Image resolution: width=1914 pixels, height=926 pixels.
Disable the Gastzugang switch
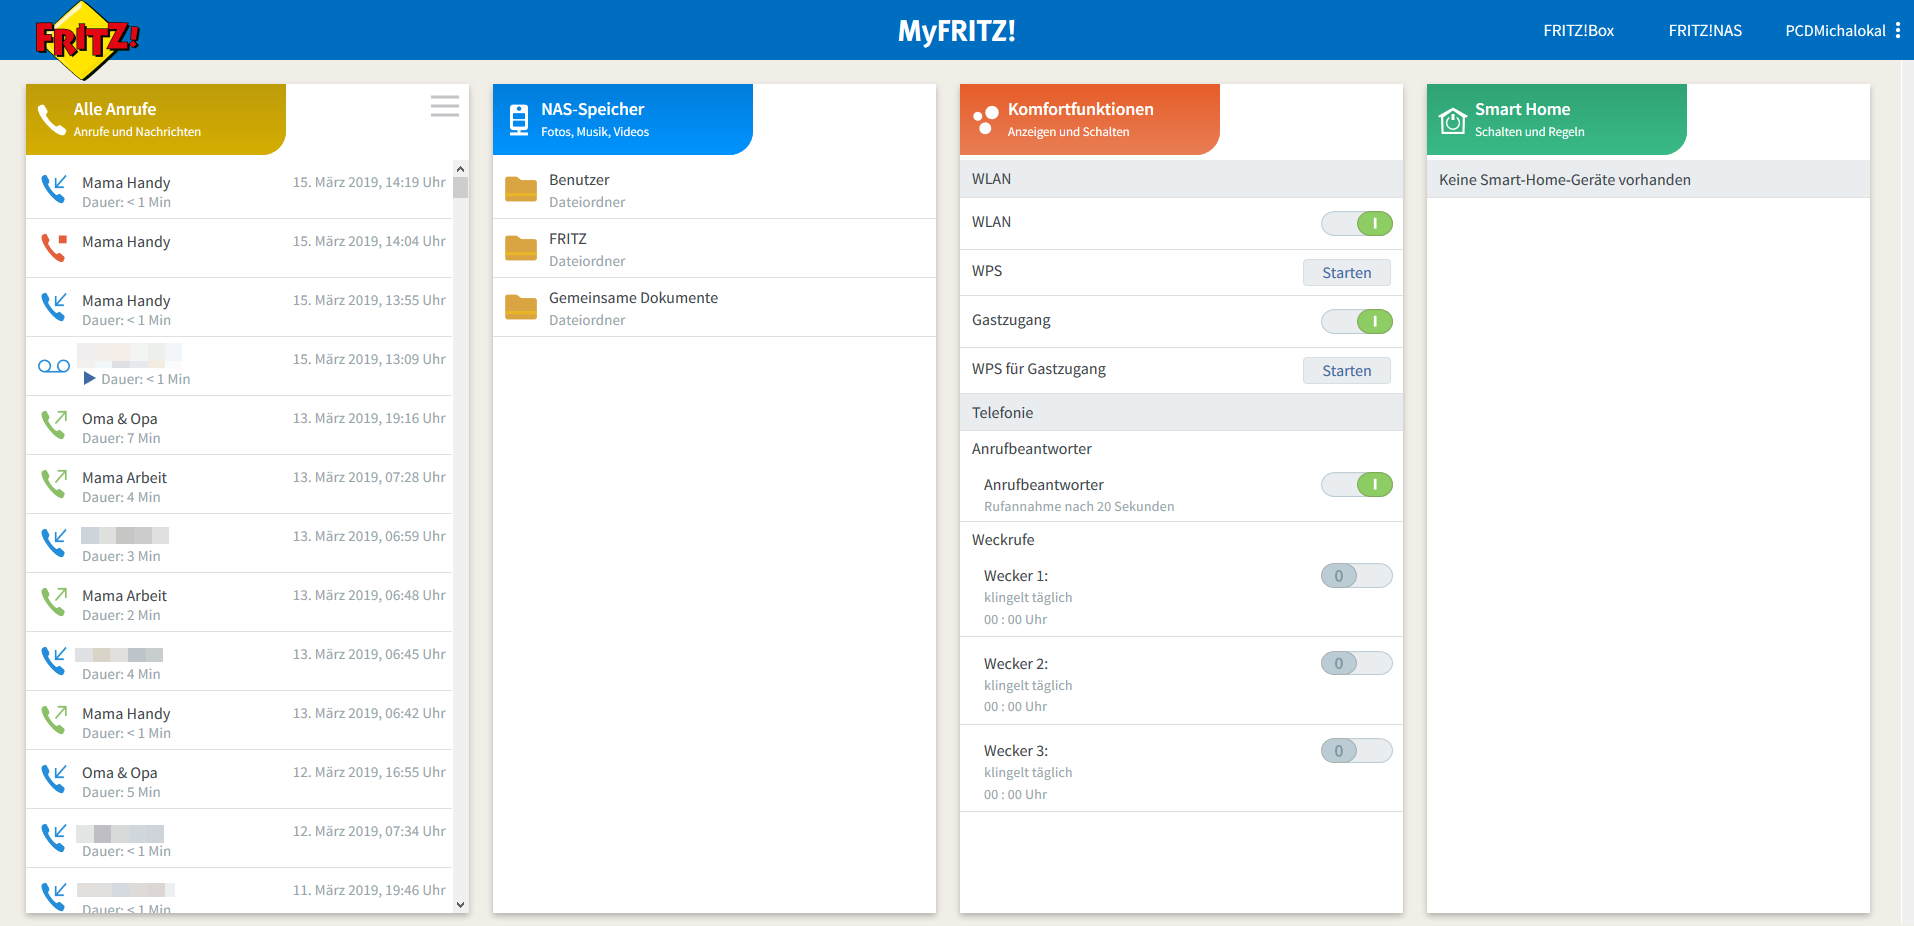(x=1356, y=322)
